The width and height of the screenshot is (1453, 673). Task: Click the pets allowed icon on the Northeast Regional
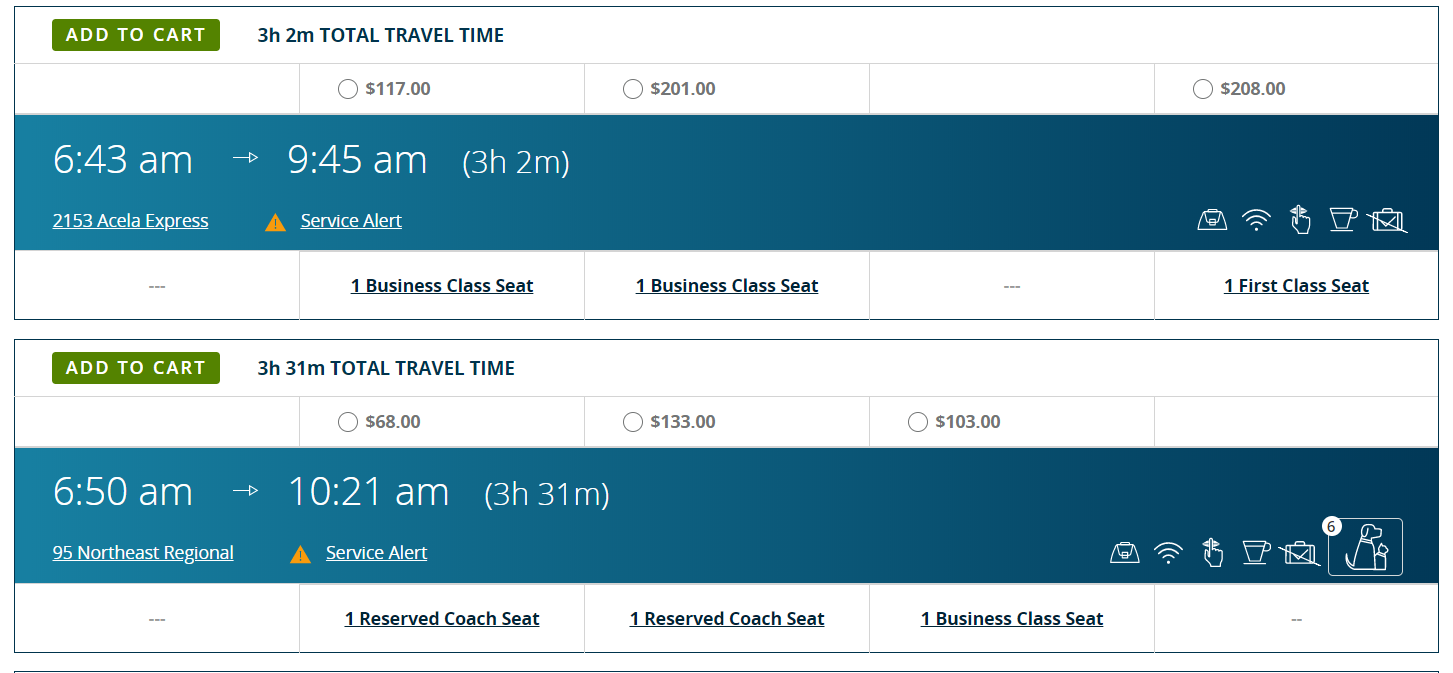click(1365, 547)
